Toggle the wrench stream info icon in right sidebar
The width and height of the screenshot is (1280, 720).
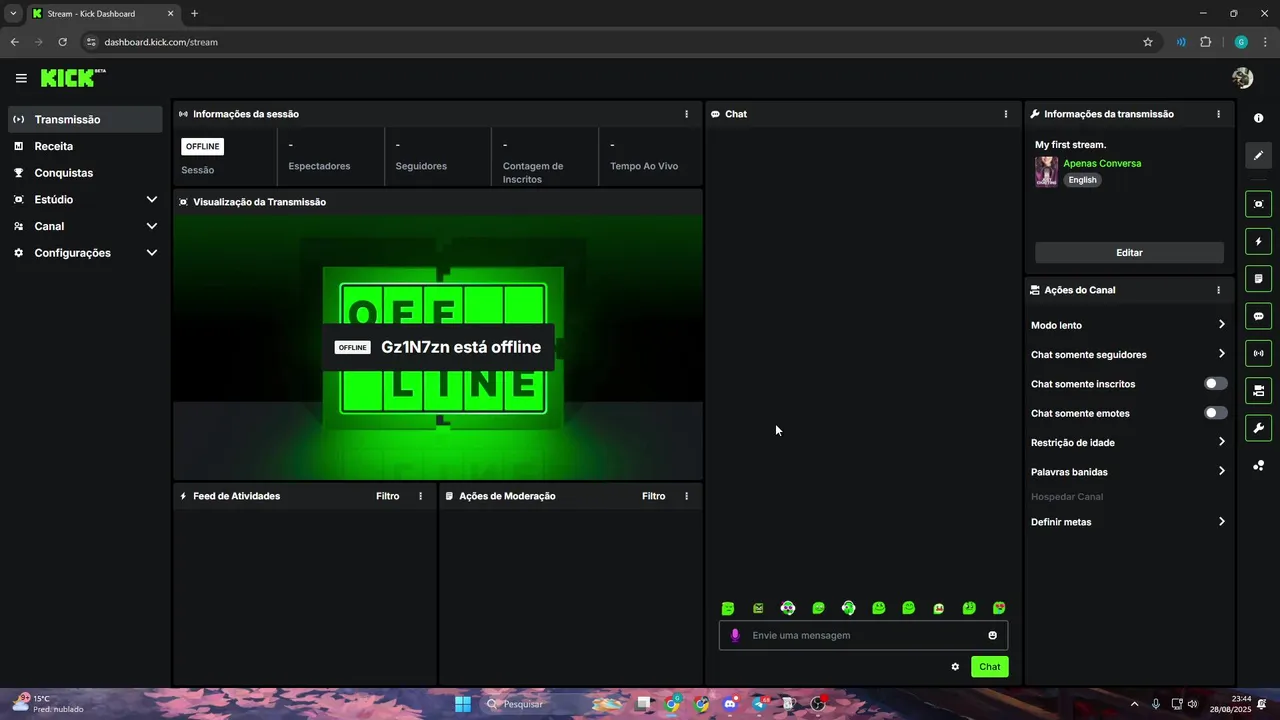point(1258,428)
